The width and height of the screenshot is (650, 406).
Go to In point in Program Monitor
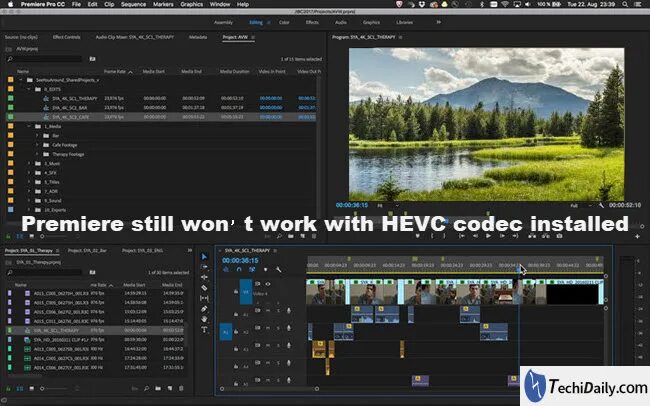(461, 236)
